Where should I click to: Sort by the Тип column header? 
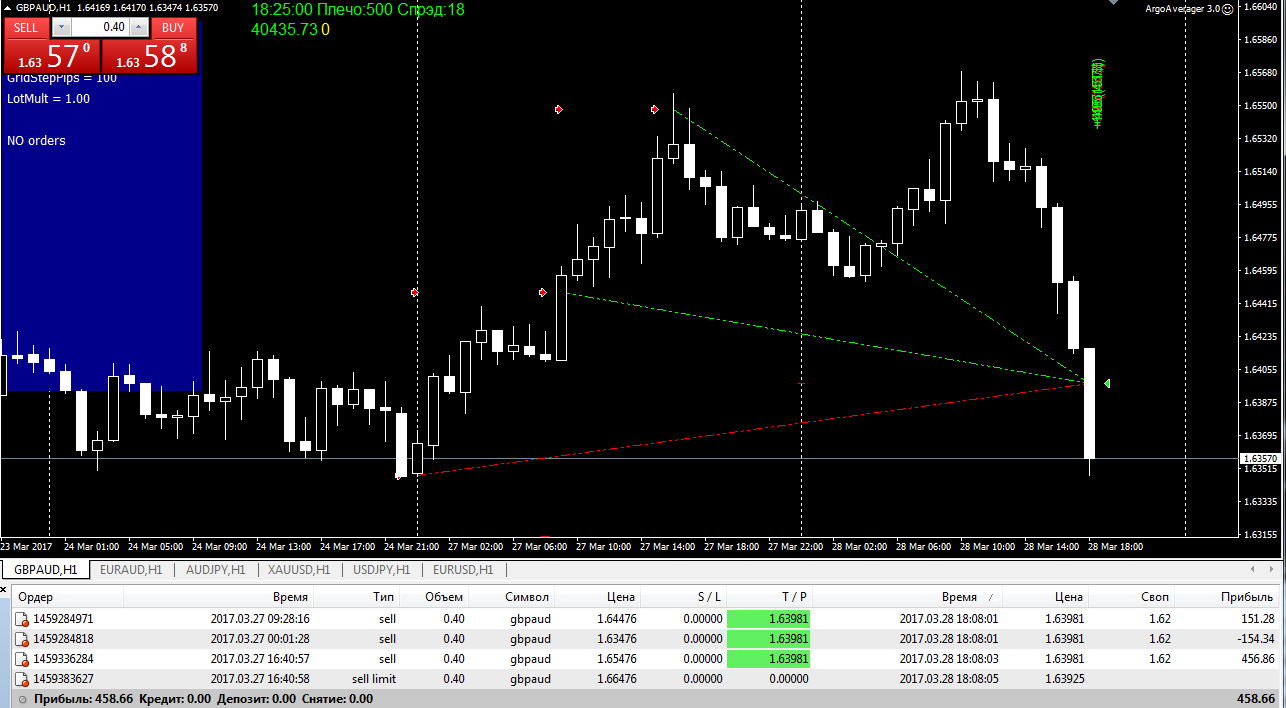(x=357, y=597)
